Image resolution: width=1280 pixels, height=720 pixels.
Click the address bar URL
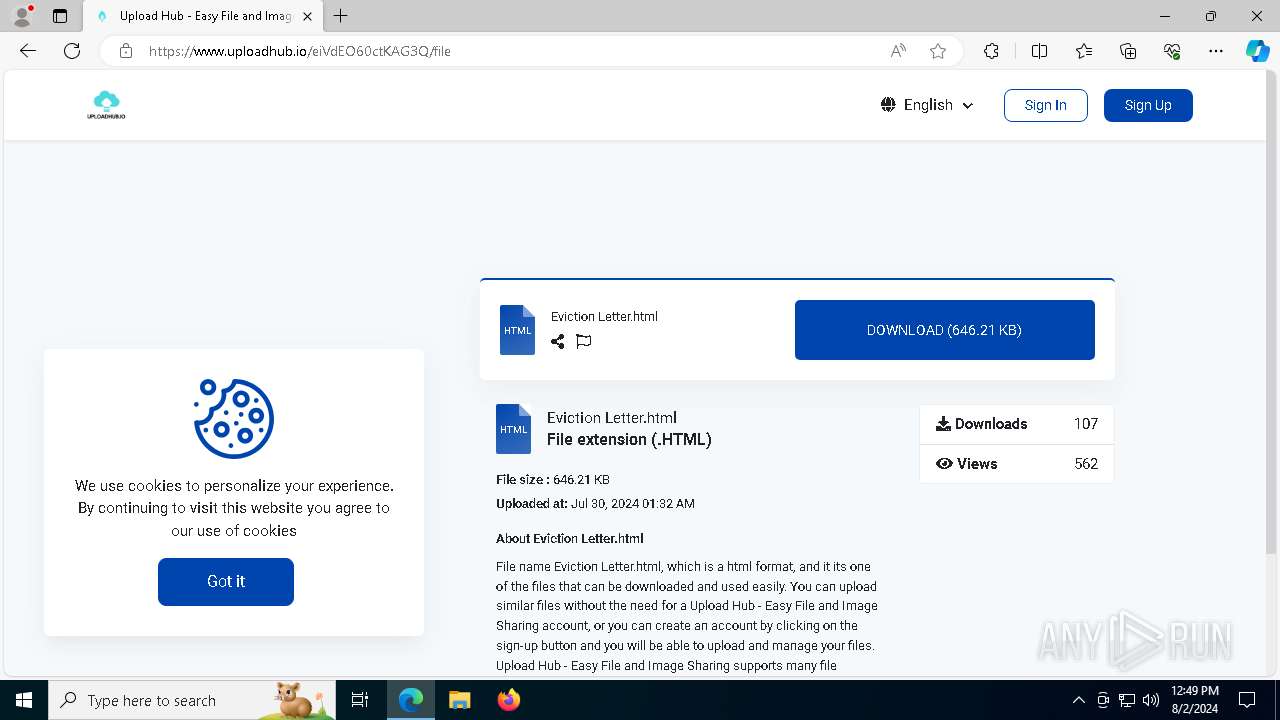(300, 51)
